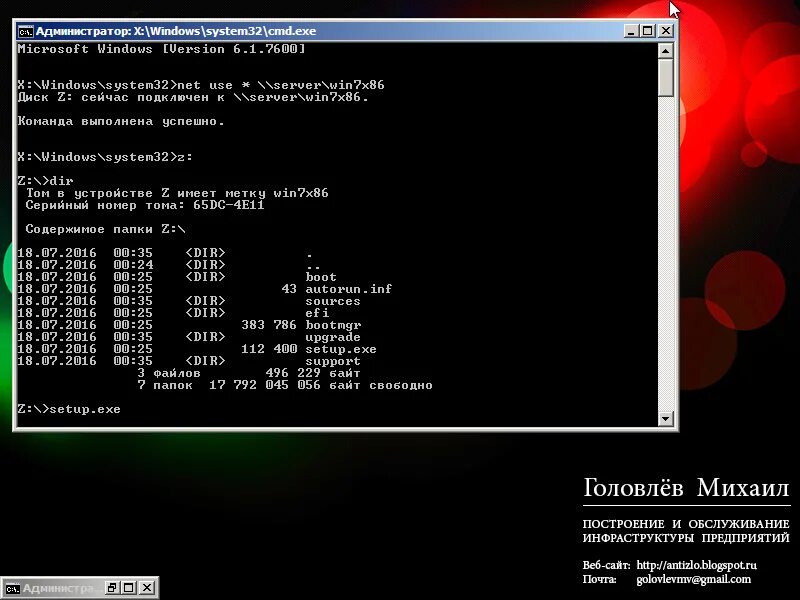This screenshot has height=600, width=800.
Task: Minimize the cmd.exe window
Action: 631,31
